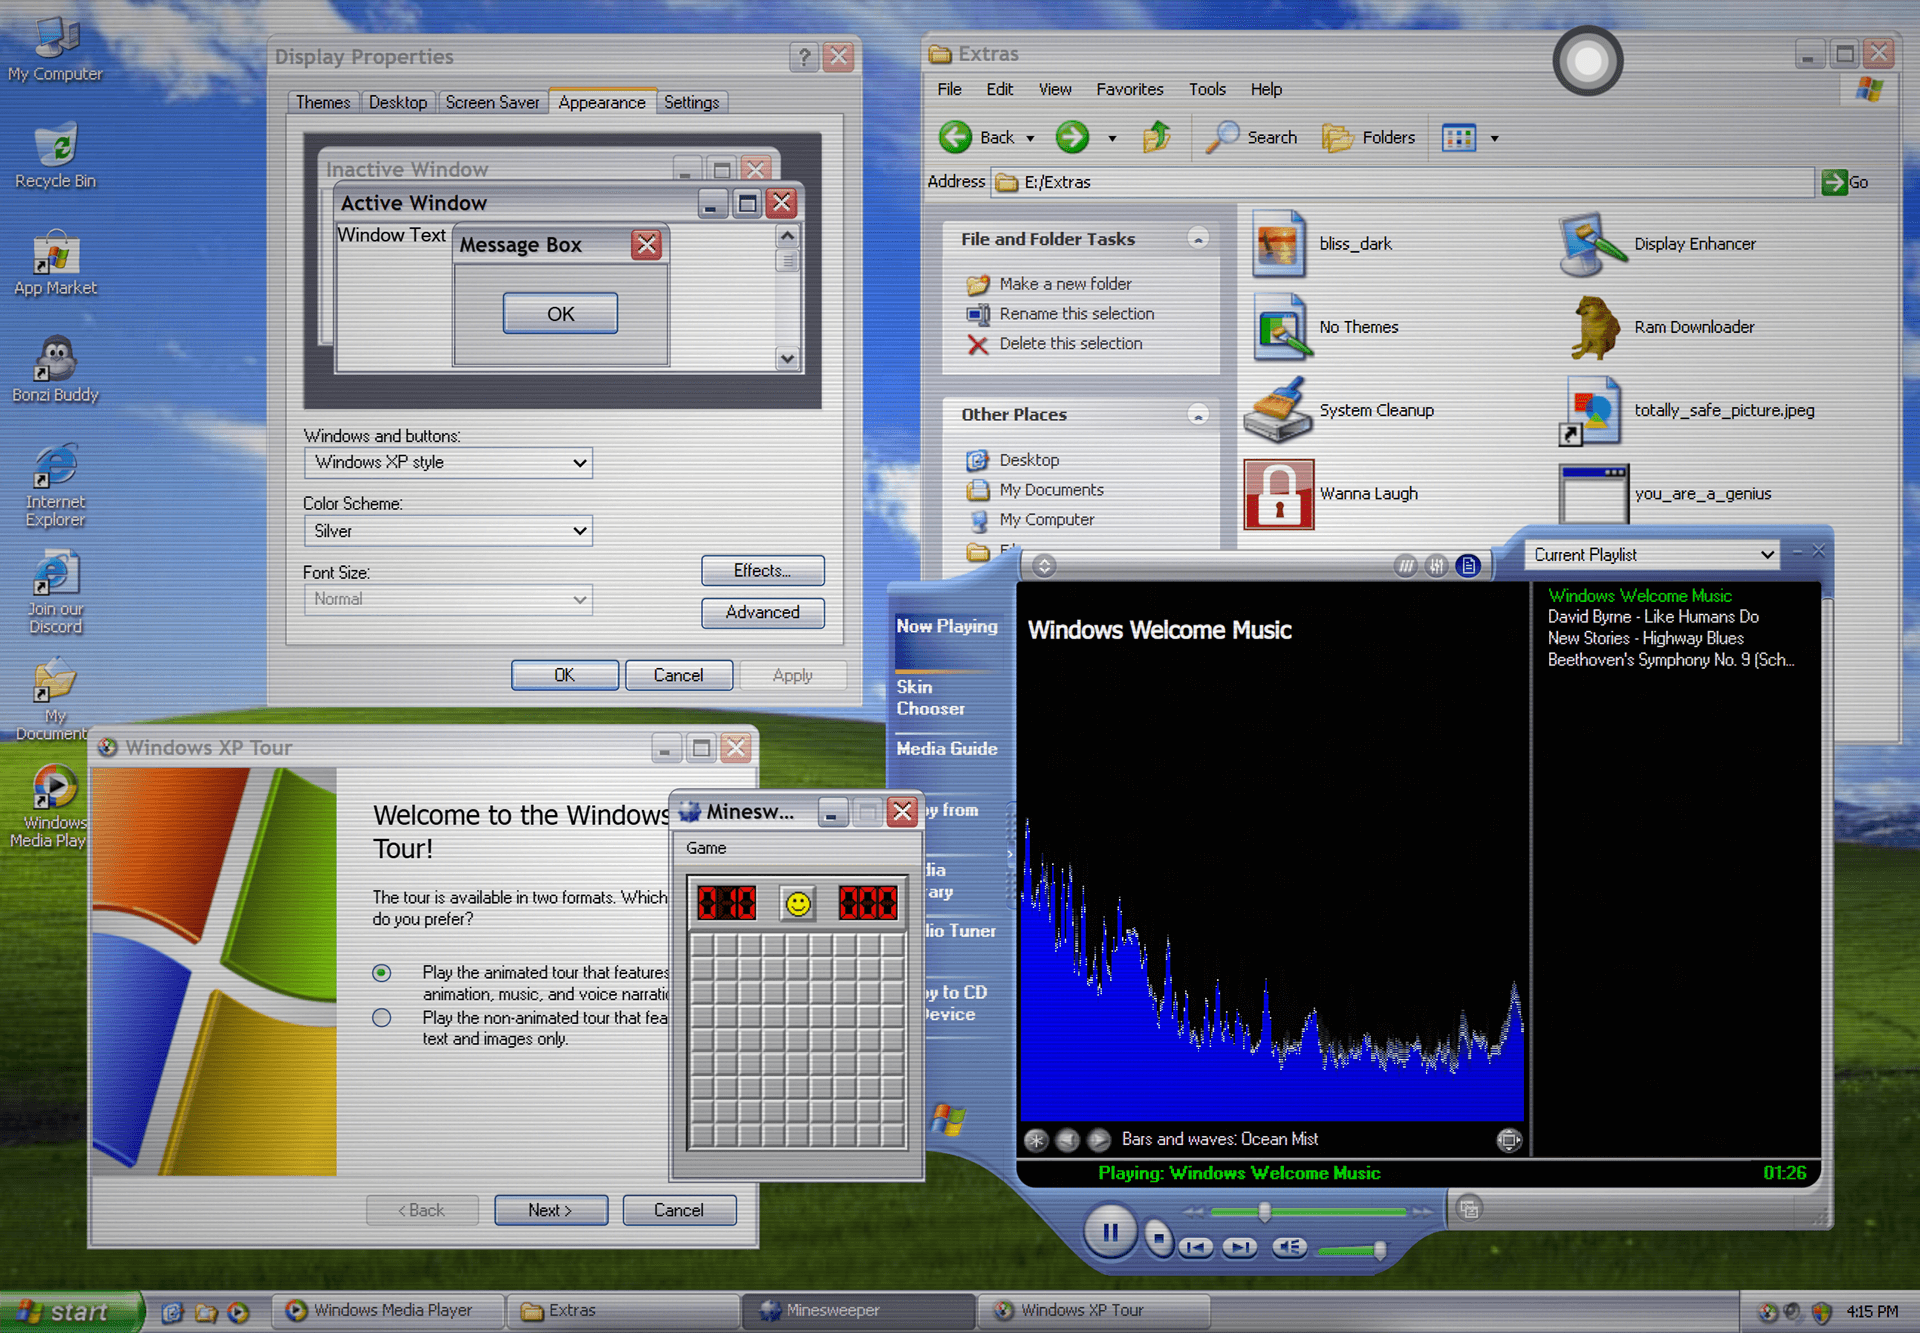Click Next in the Windows XP Tour

coord(550,1209)
